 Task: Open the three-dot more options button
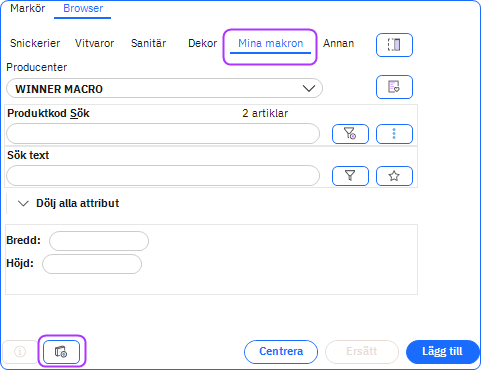[394, 134]
